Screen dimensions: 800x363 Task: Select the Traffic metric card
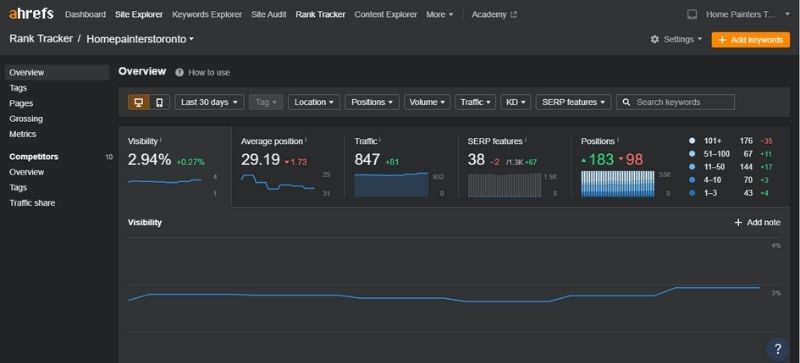401,166
